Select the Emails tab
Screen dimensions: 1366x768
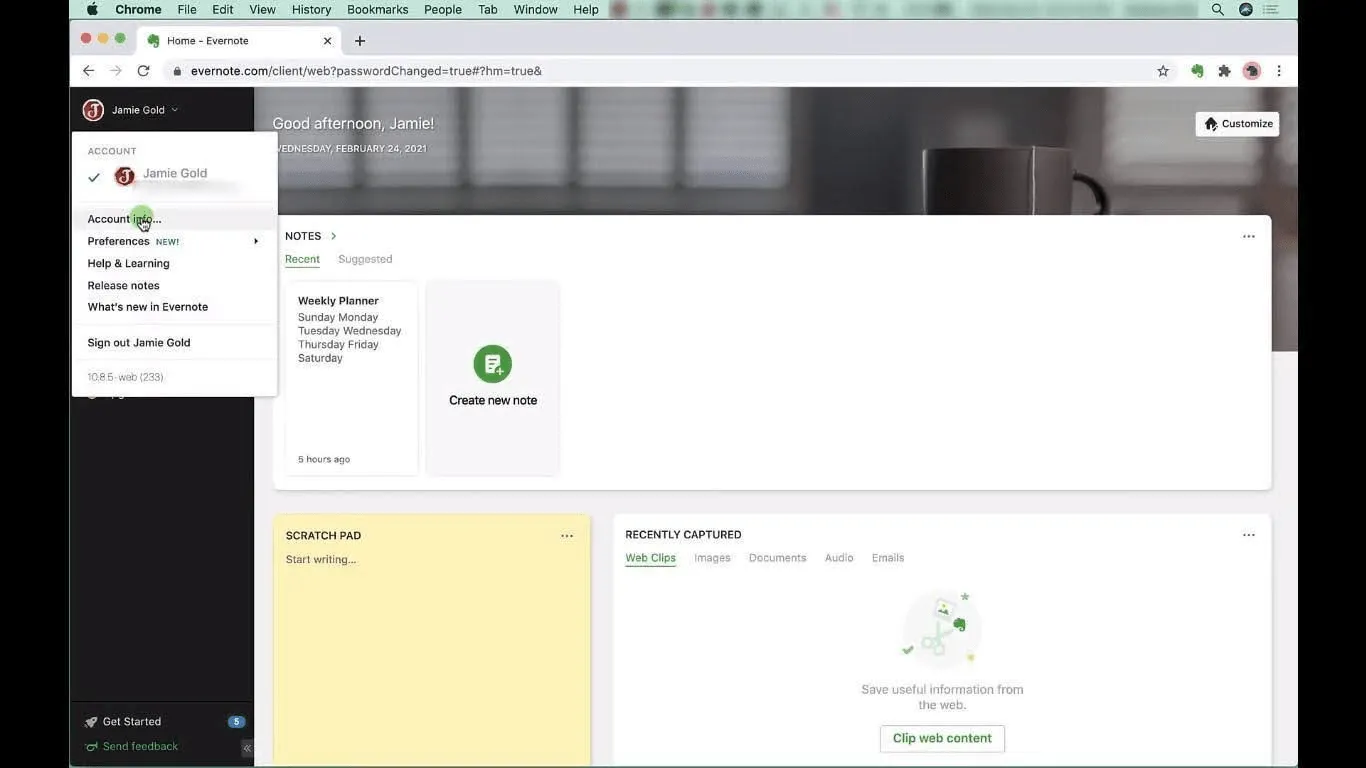point(888,558)
